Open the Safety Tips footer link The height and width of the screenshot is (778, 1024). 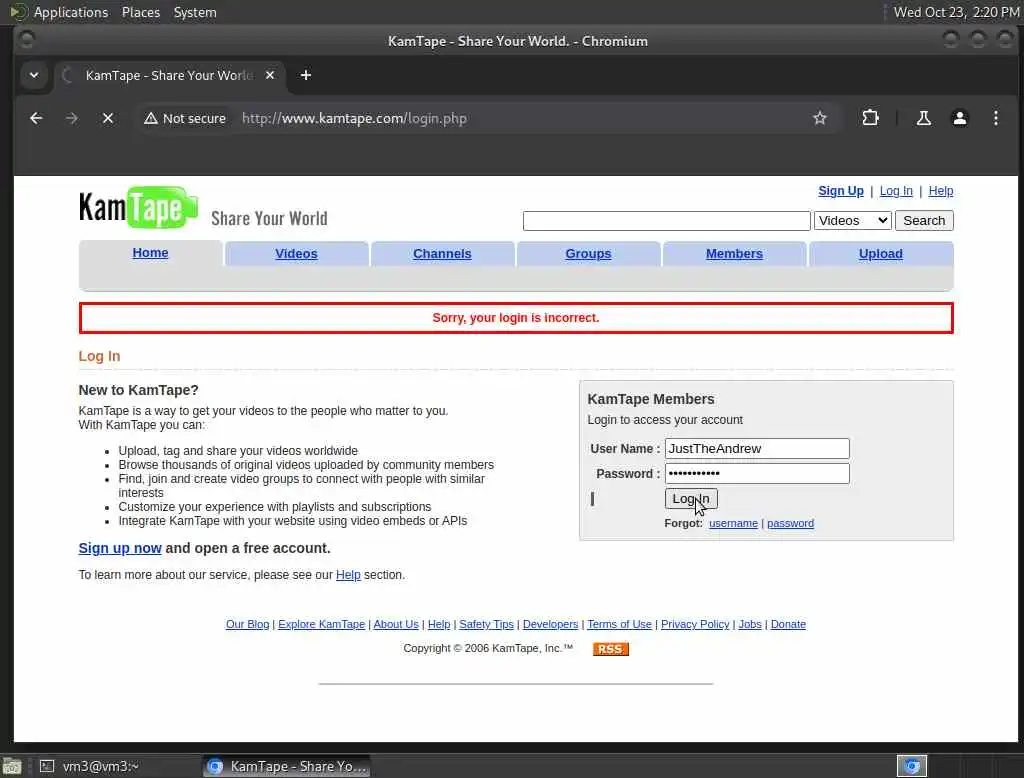click(x=487, y=624)
